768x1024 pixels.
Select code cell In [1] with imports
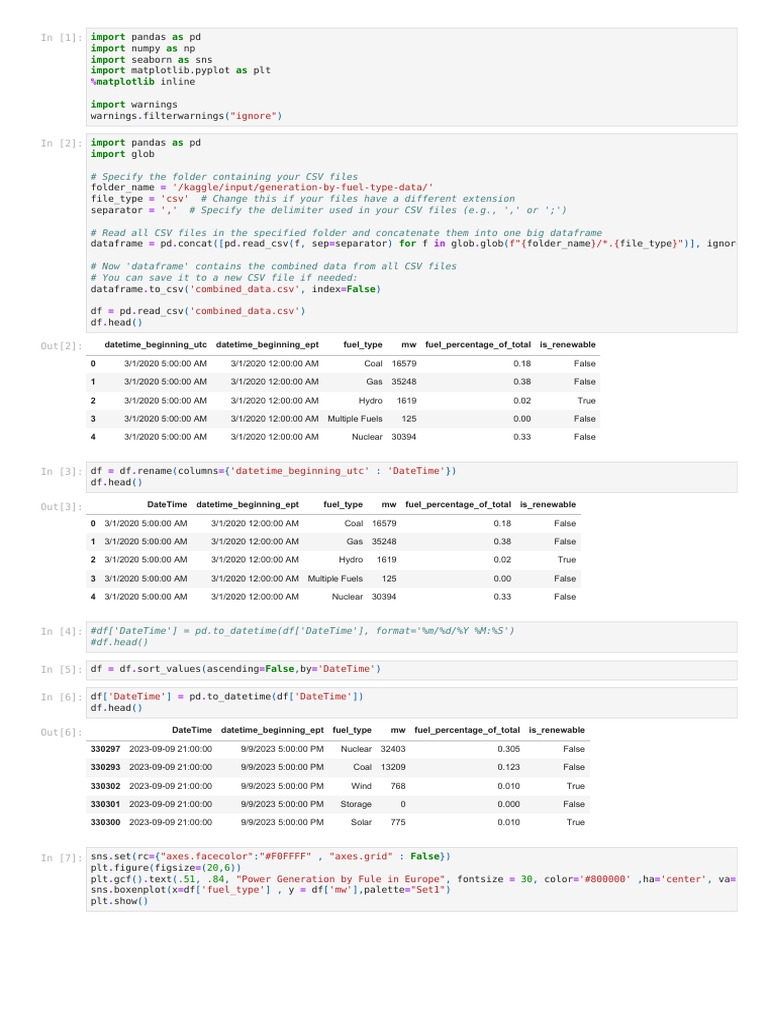[x=411, y=77]
